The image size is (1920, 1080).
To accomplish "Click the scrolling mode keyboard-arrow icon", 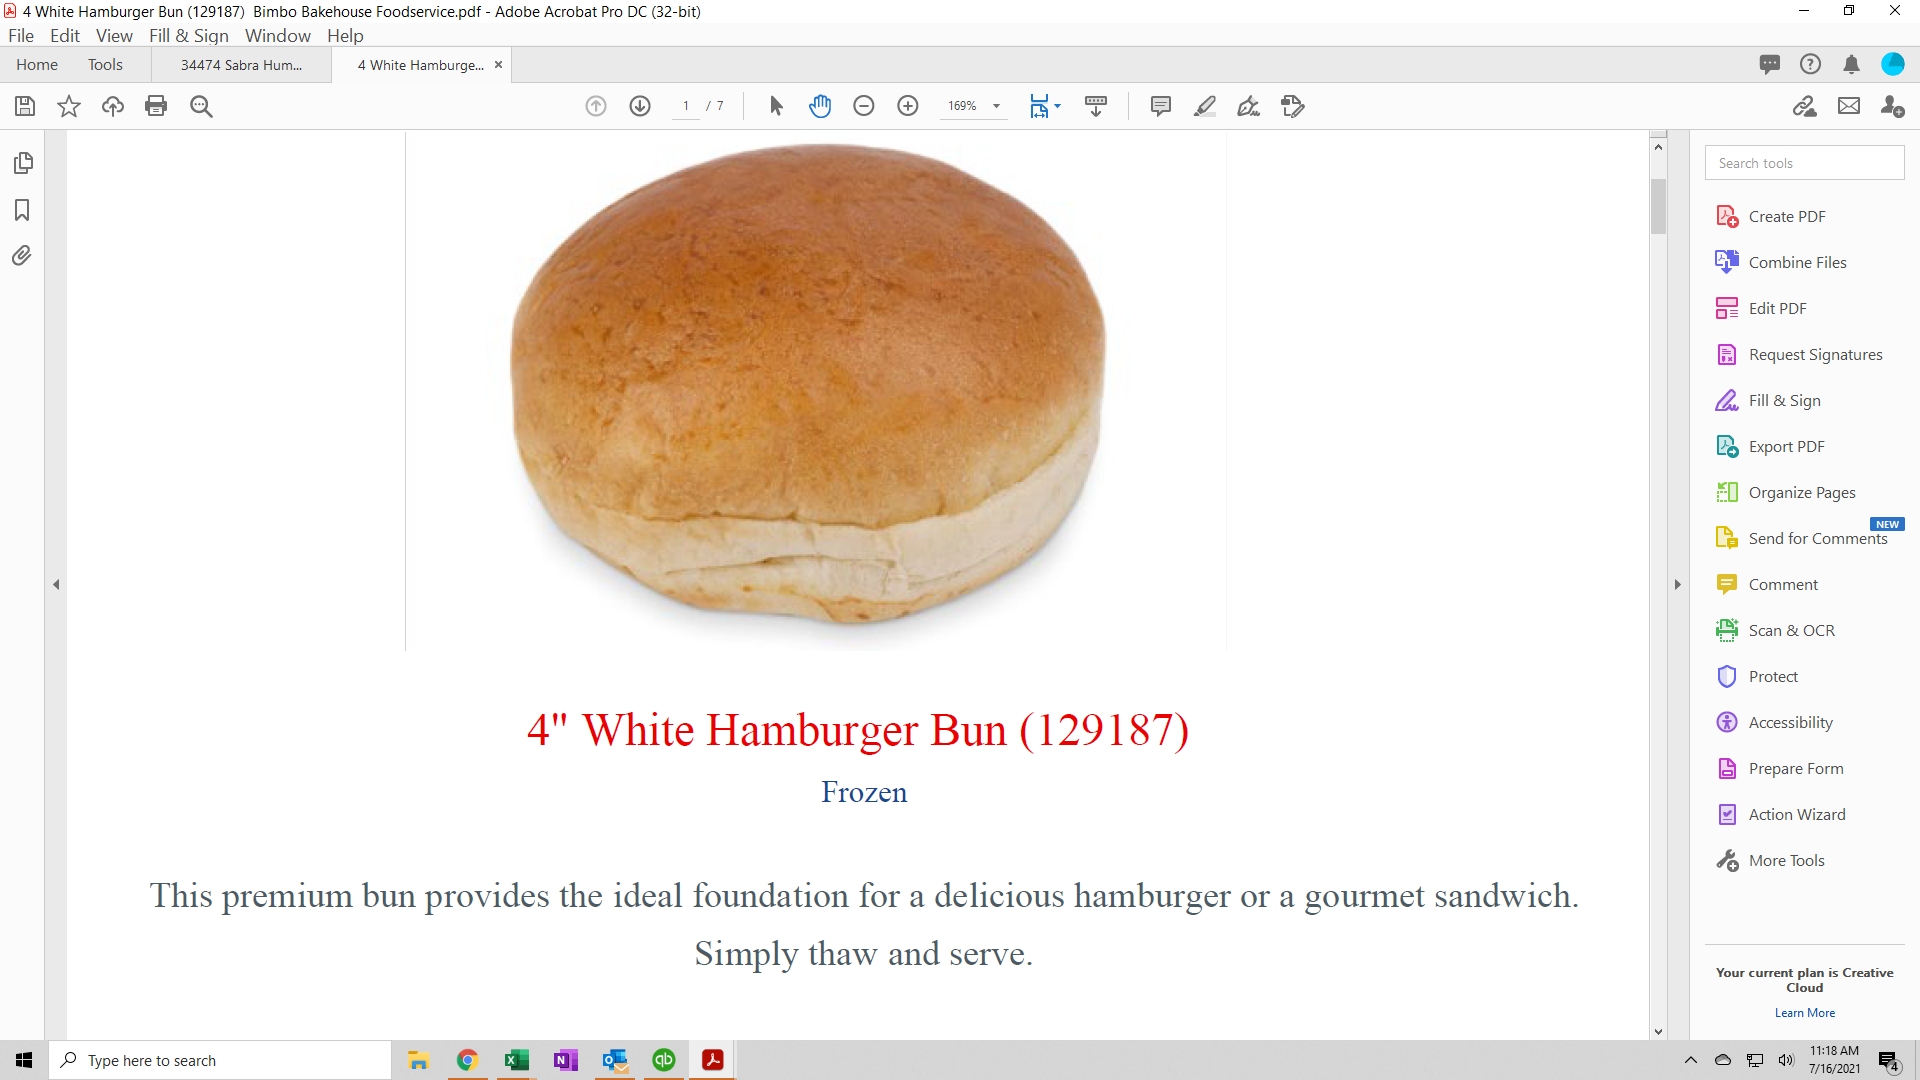I will pos(1096,106).
